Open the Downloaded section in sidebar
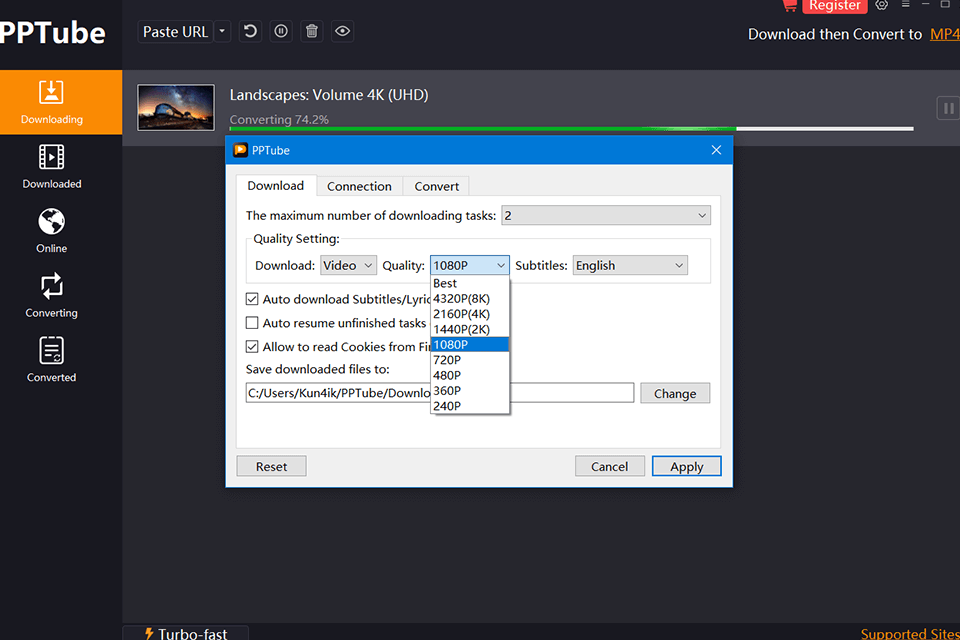Viewport: 960px width, 640px height. click(51, 166)
